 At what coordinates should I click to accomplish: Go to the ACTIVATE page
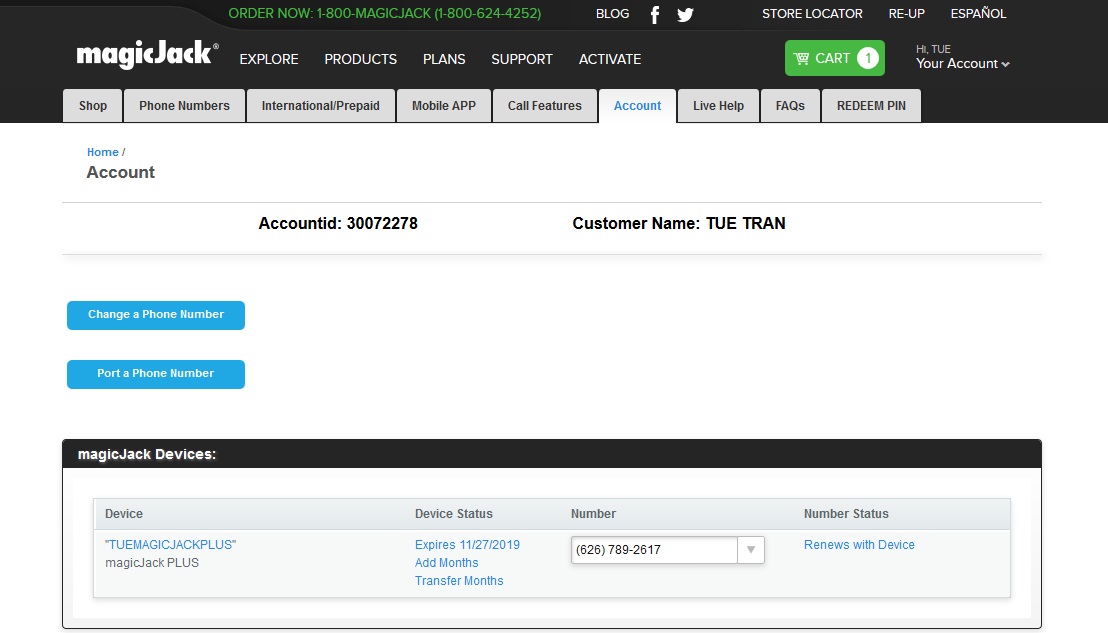610,59
